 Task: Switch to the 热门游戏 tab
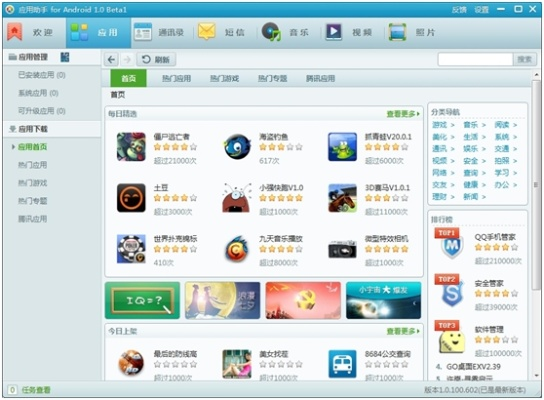(224, 78)
